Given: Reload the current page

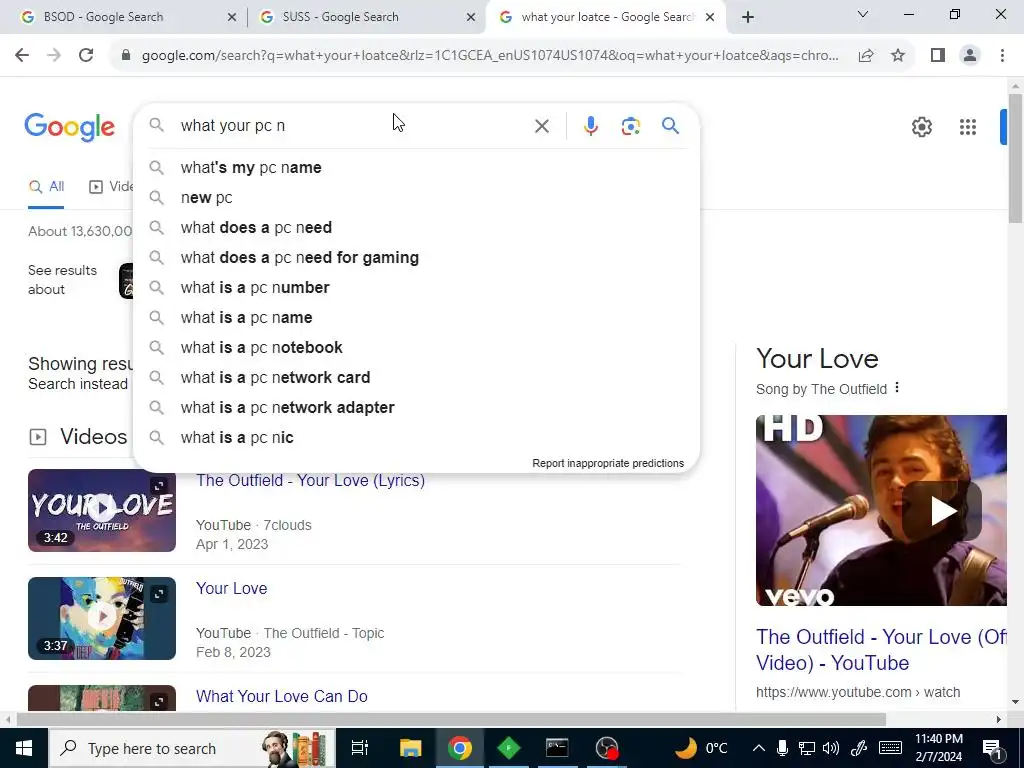Looking at the screenshot, I should point(86,56).
